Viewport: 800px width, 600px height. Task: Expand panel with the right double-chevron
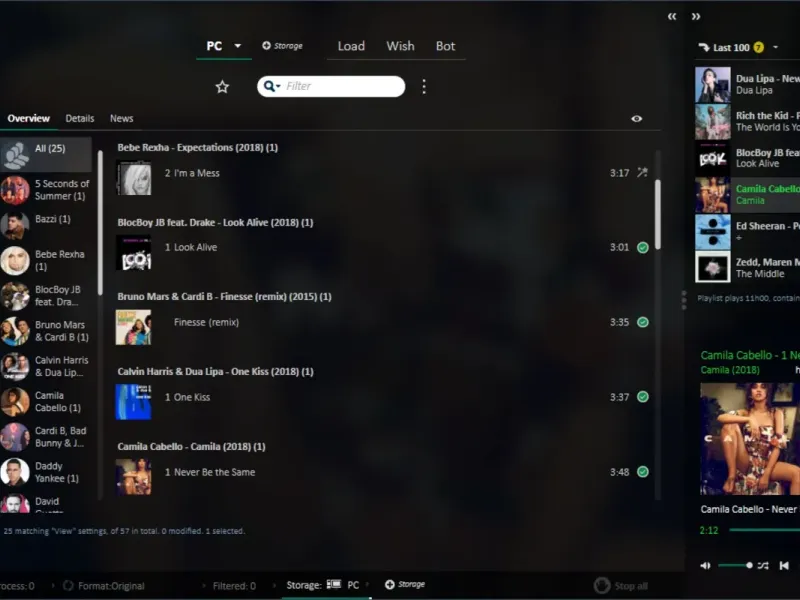[x=696, y=16]
